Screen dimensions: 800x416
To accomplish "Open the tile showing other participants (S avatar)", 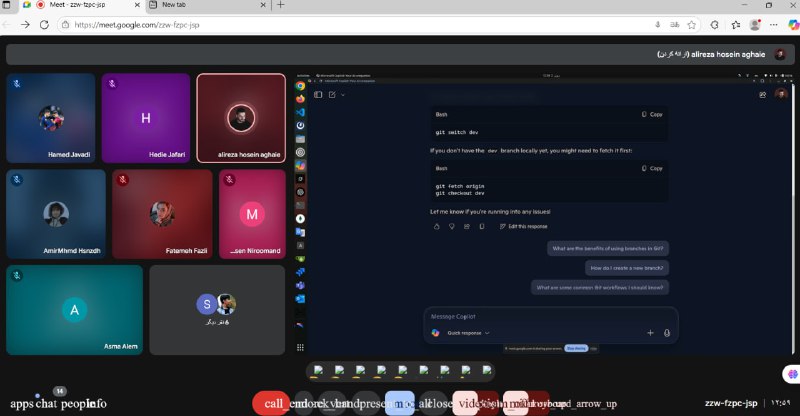I will pos(217,310).
